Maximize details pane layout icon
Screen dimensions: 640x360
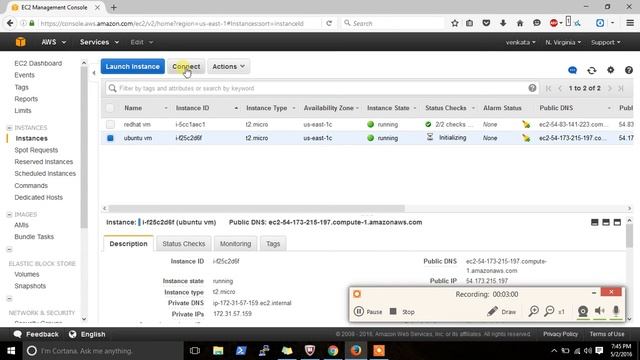(617, 222)
